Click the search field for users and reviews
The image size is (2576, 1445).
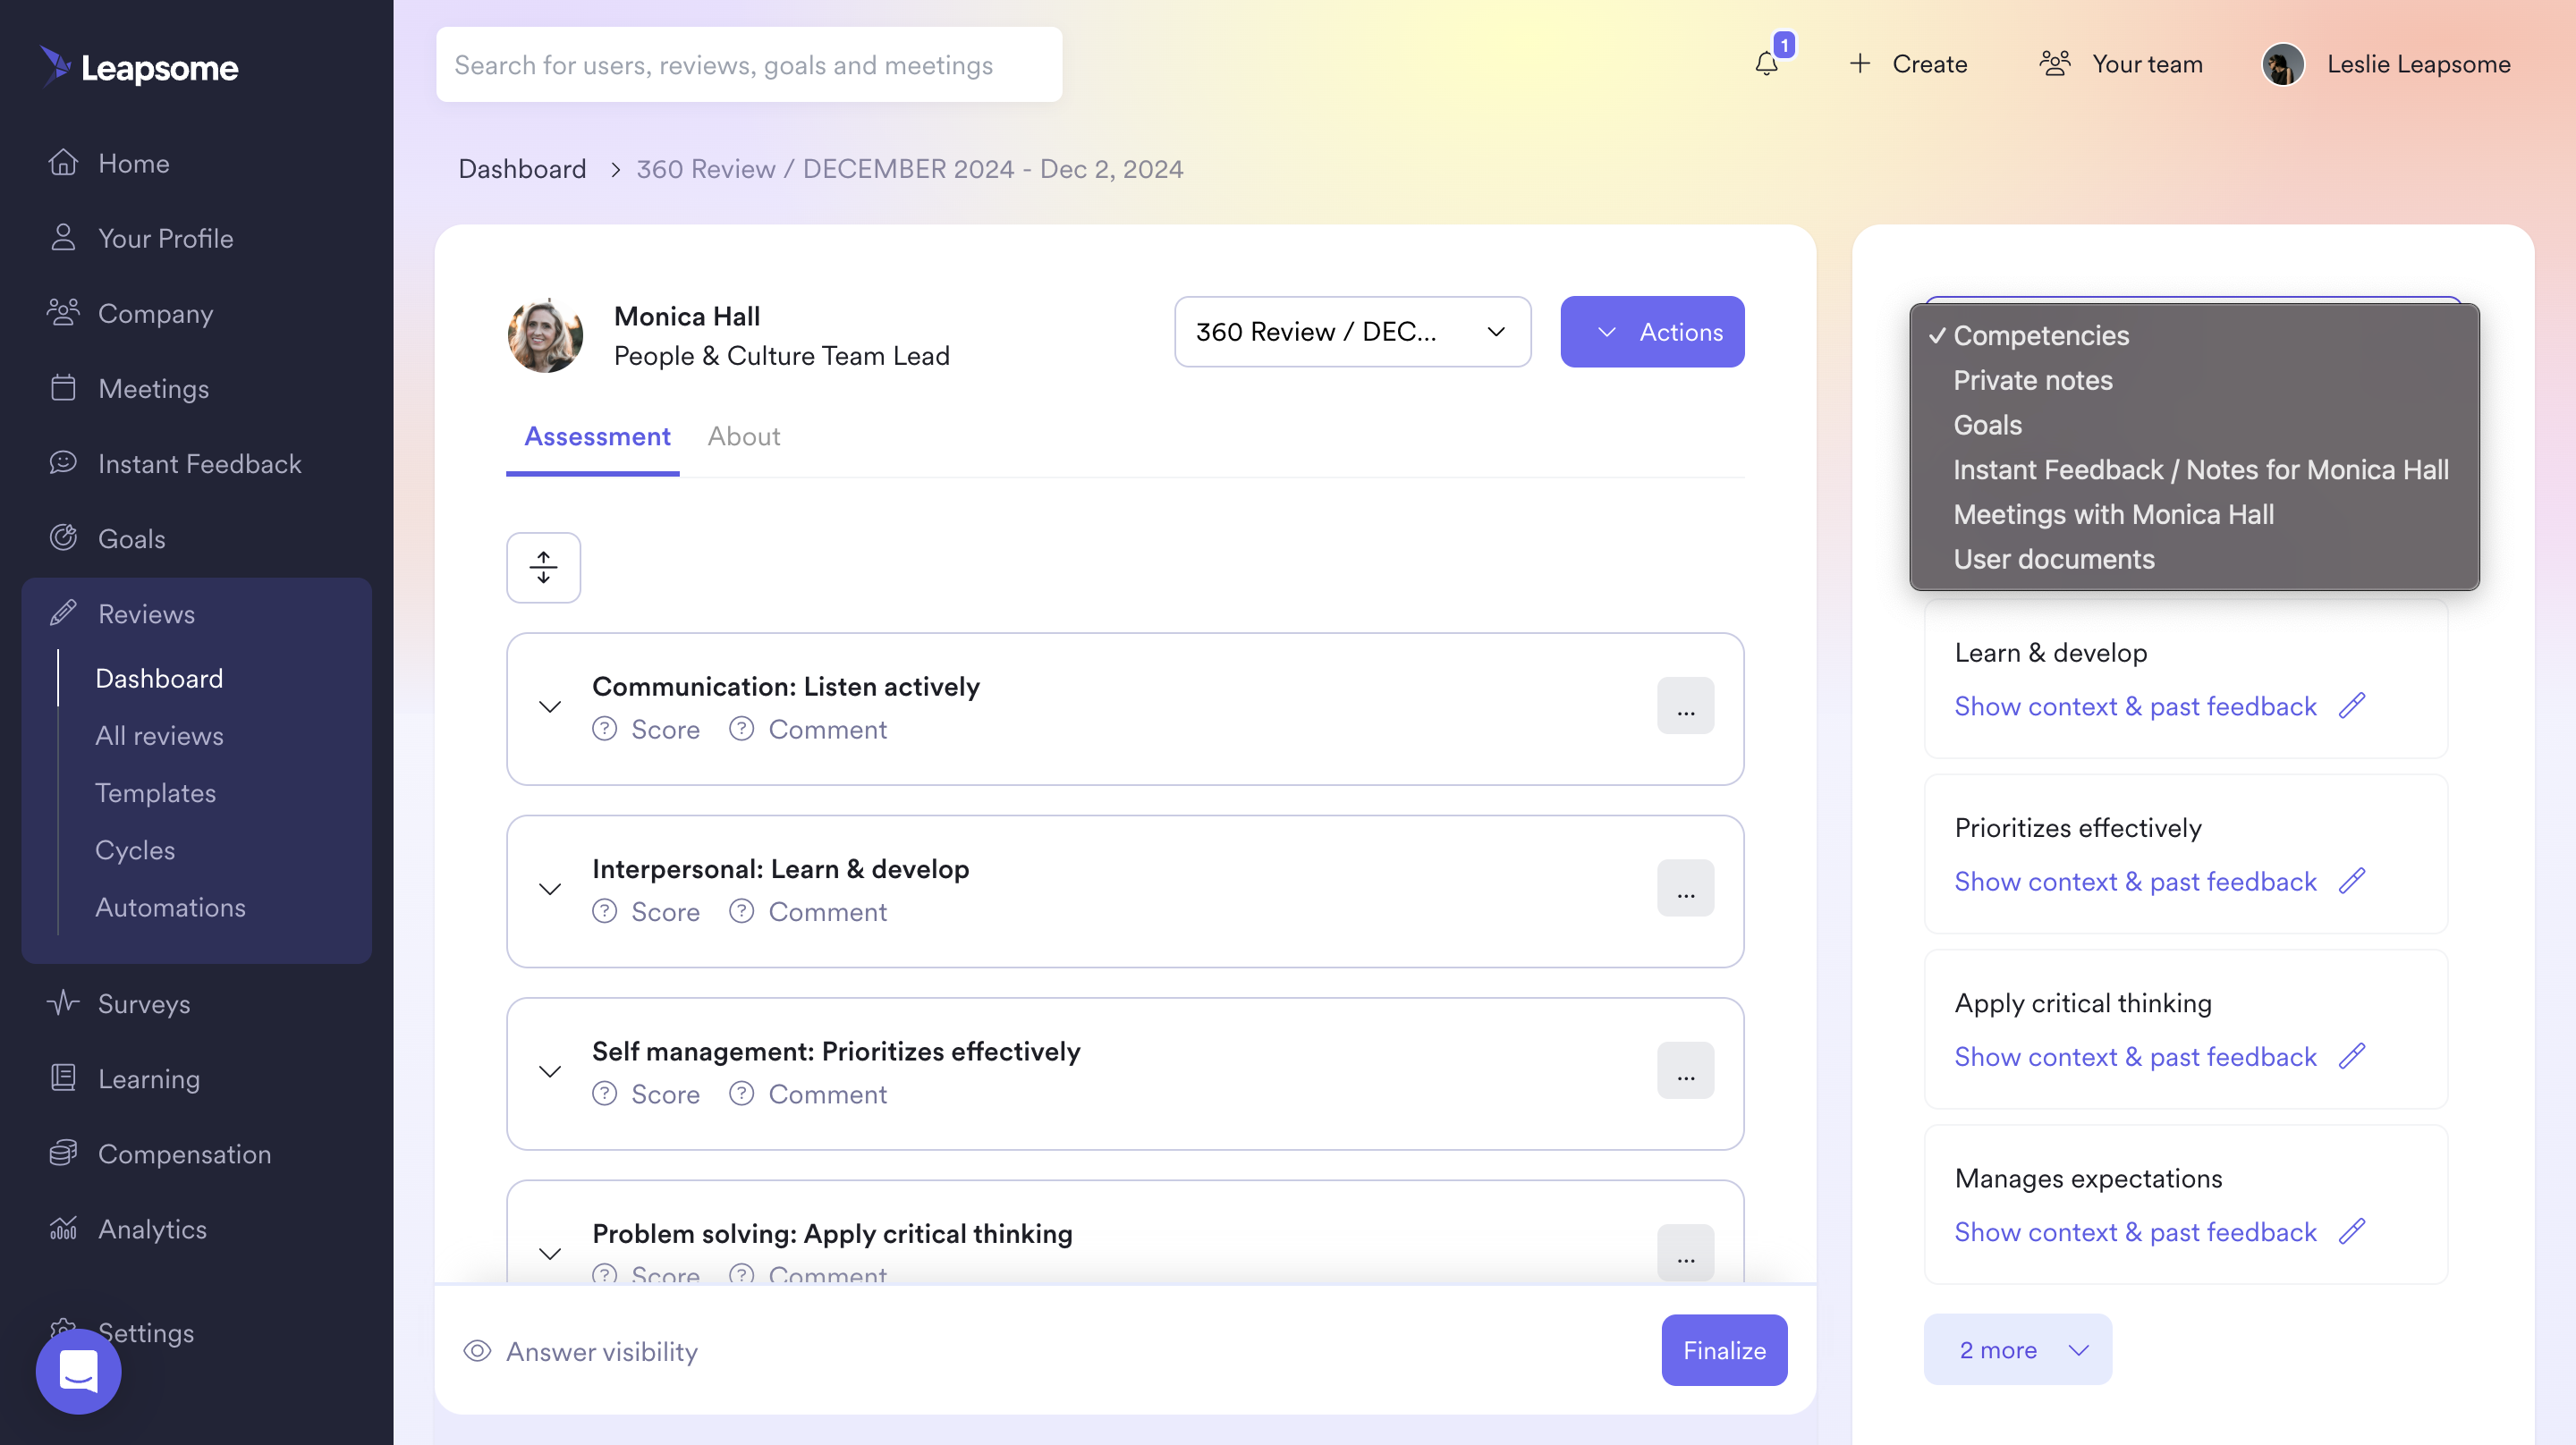[x=749, y=64]
